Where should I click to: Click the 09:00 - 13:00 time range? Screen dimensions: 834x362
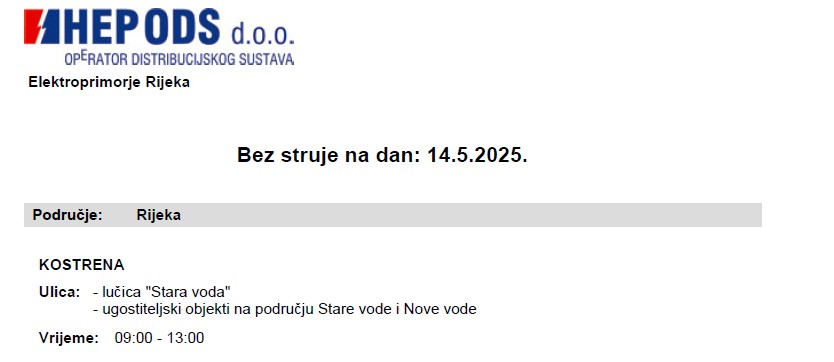pos(159,338)
